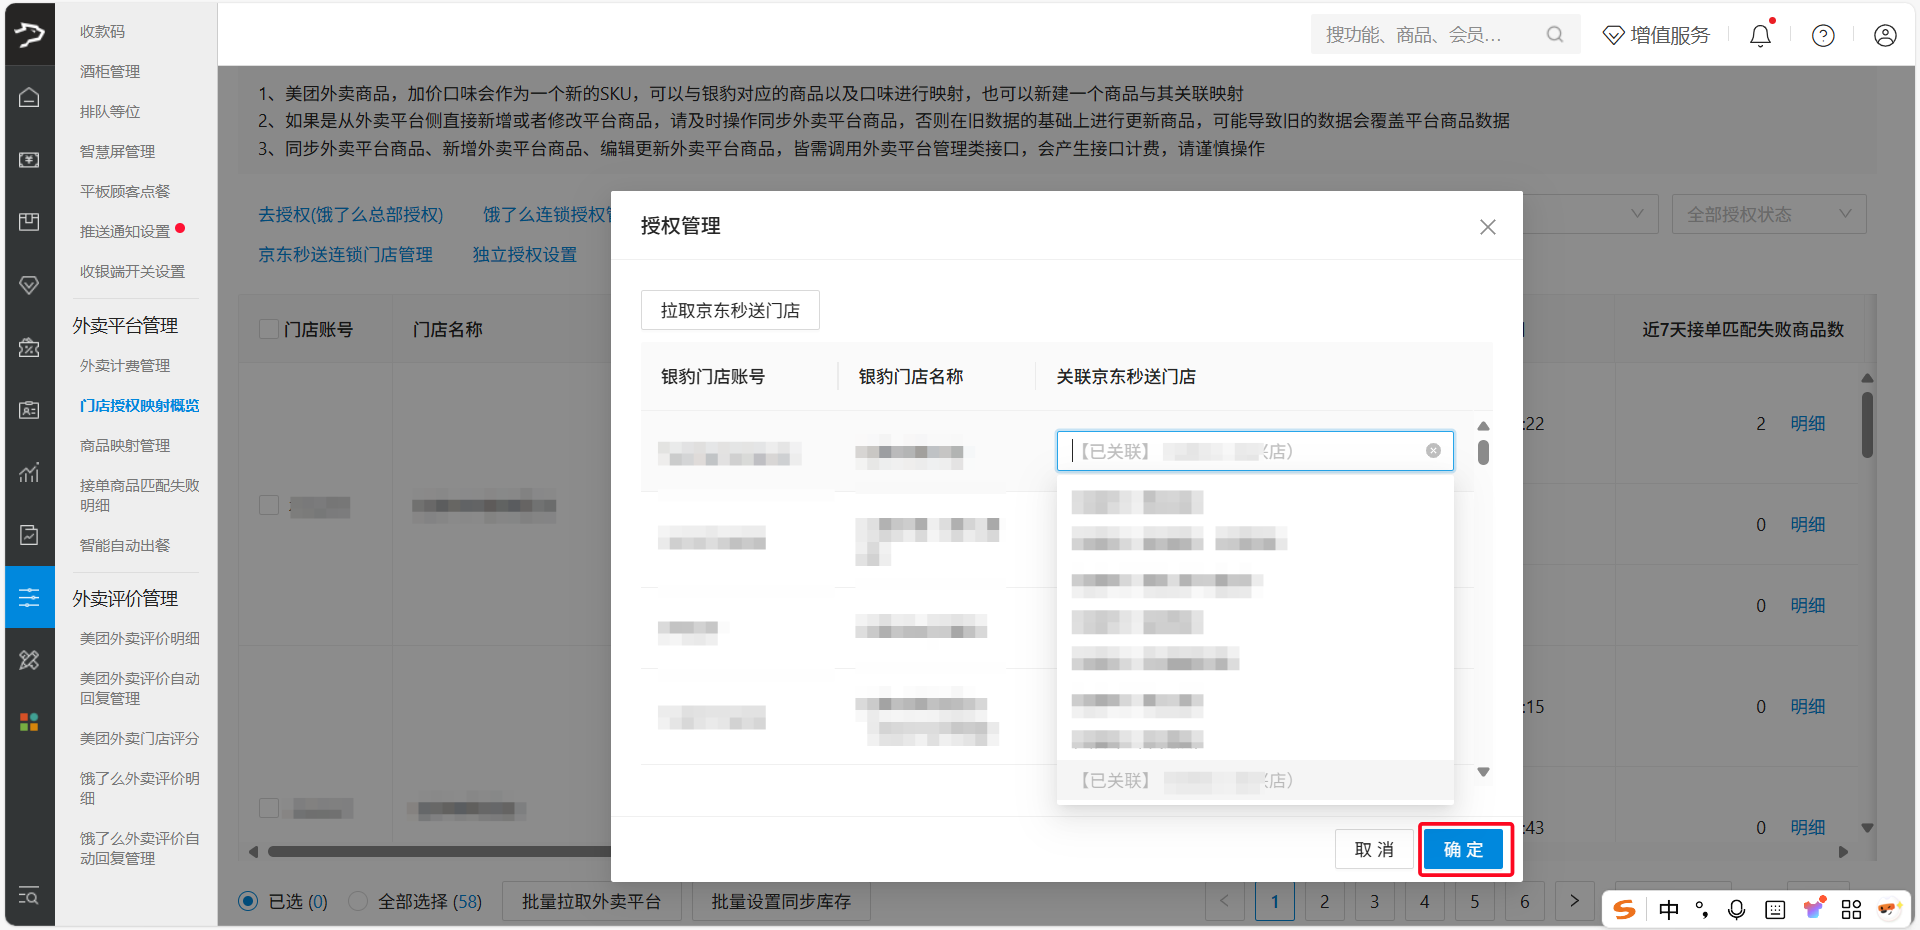Click the Pospal logo icon
The image size is (1920, 930).
30,34
